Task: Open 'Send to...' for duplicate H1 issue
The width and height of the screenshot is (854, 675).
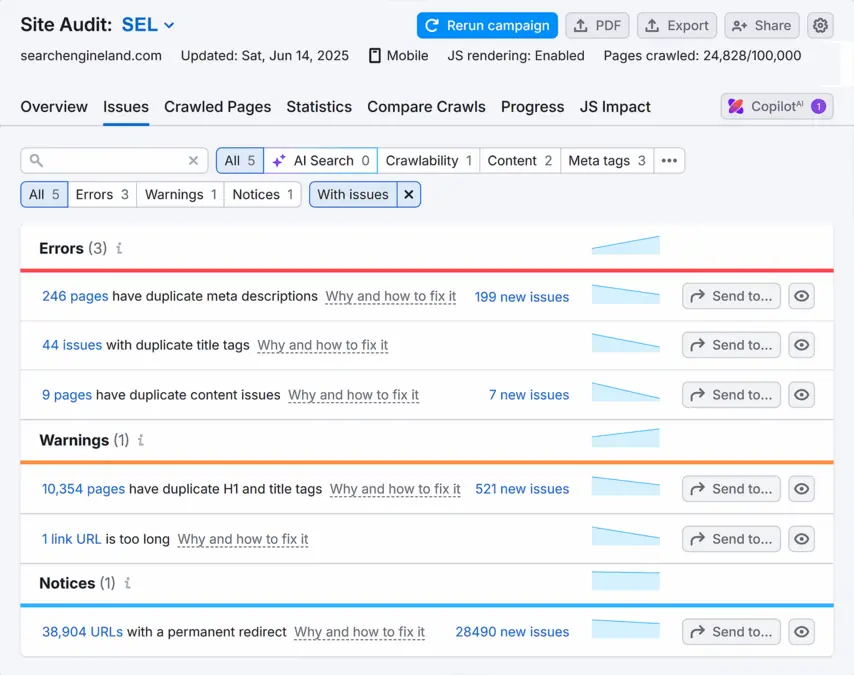Action: [x=731, y=489]
